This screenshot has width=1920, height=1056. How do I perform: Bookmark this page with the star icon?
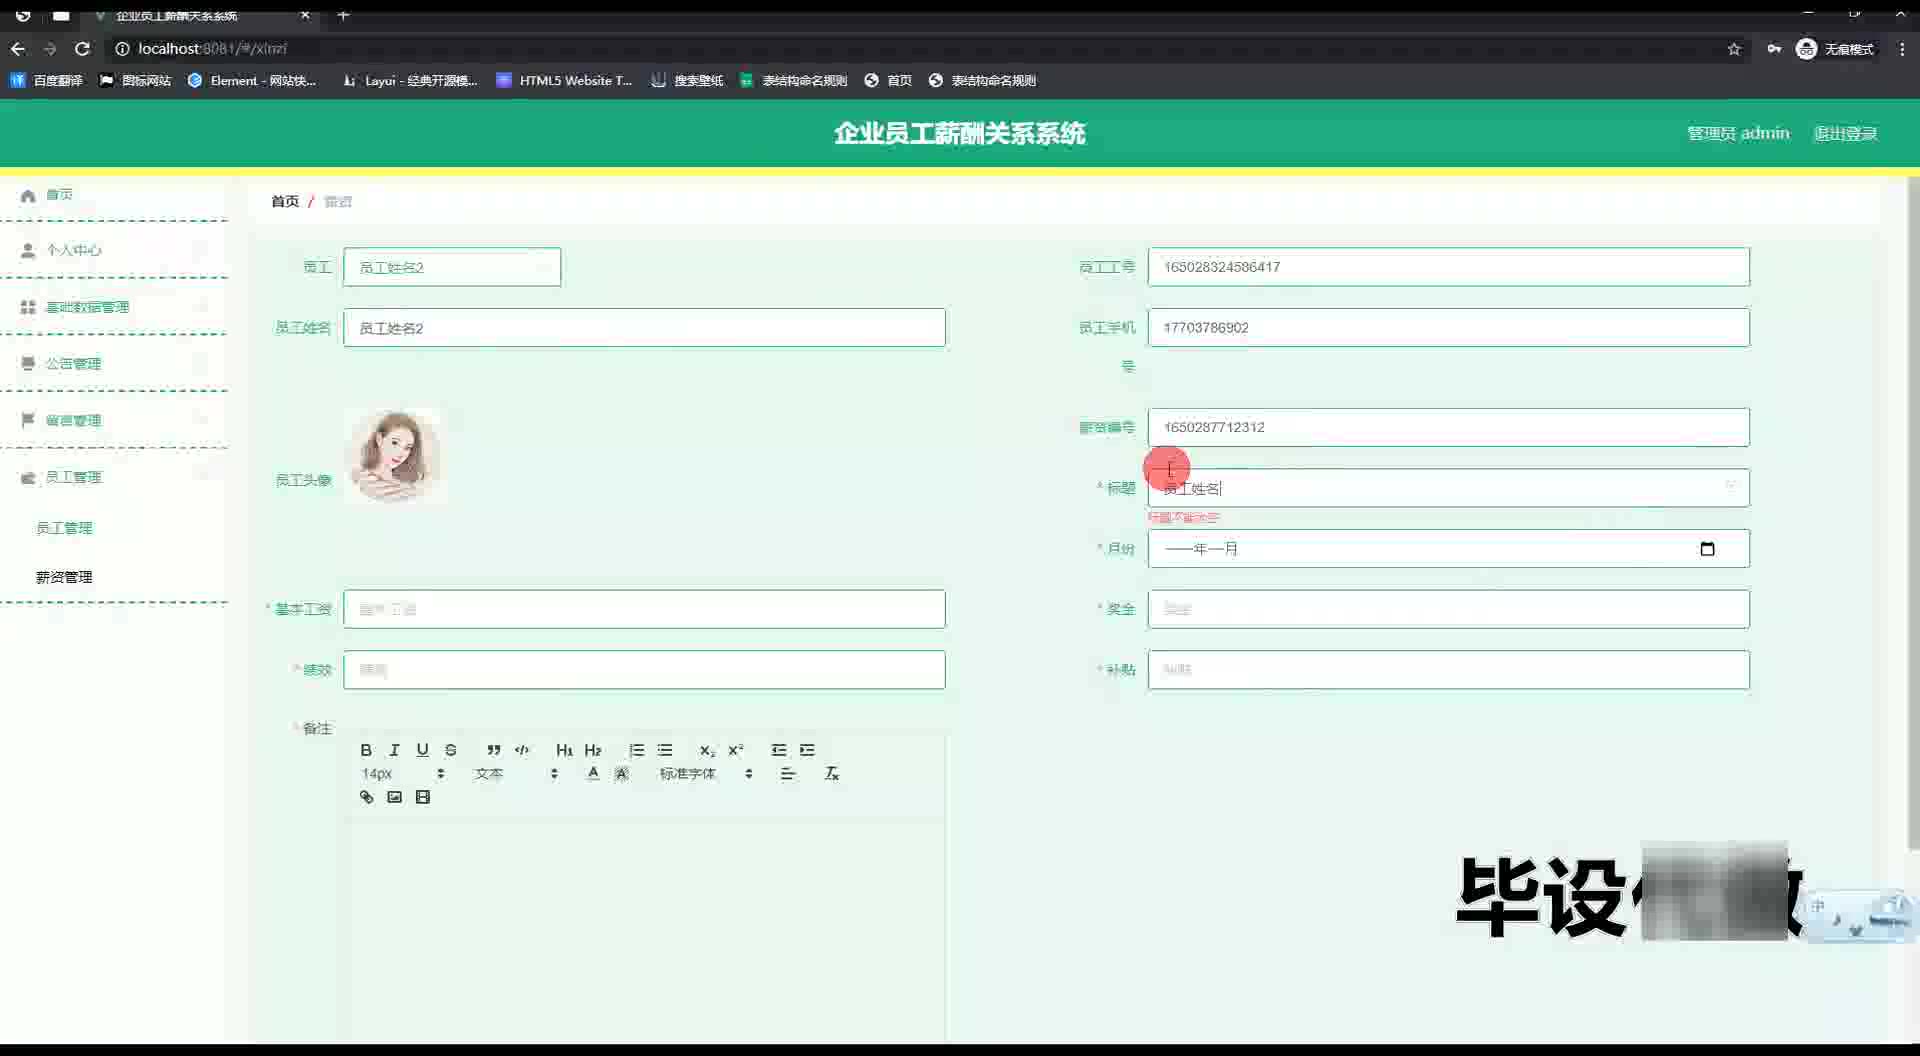coord(1734,49)
